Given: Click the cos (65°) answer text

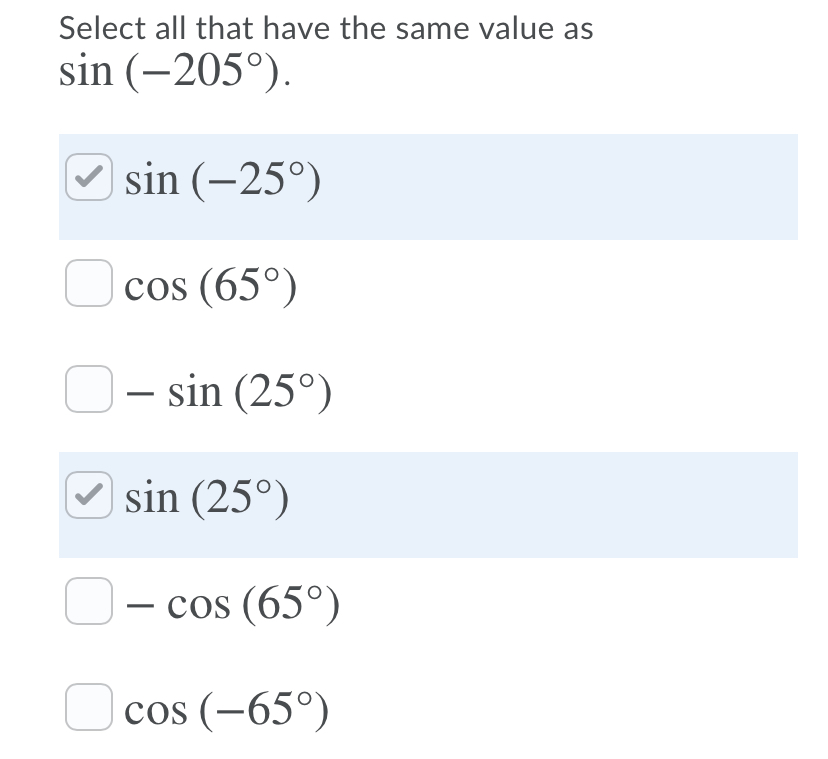Looking at the screenshot, I should pyautogui.click(x=210, y=285).
